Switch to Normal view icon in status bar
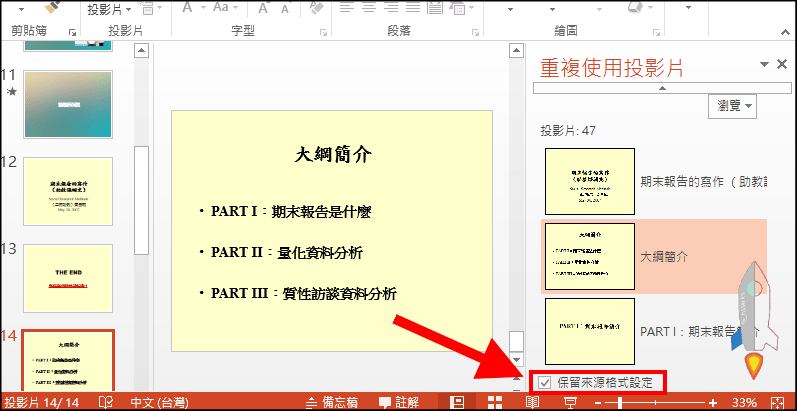Screen dimensions: 797x411 point(458,402)
